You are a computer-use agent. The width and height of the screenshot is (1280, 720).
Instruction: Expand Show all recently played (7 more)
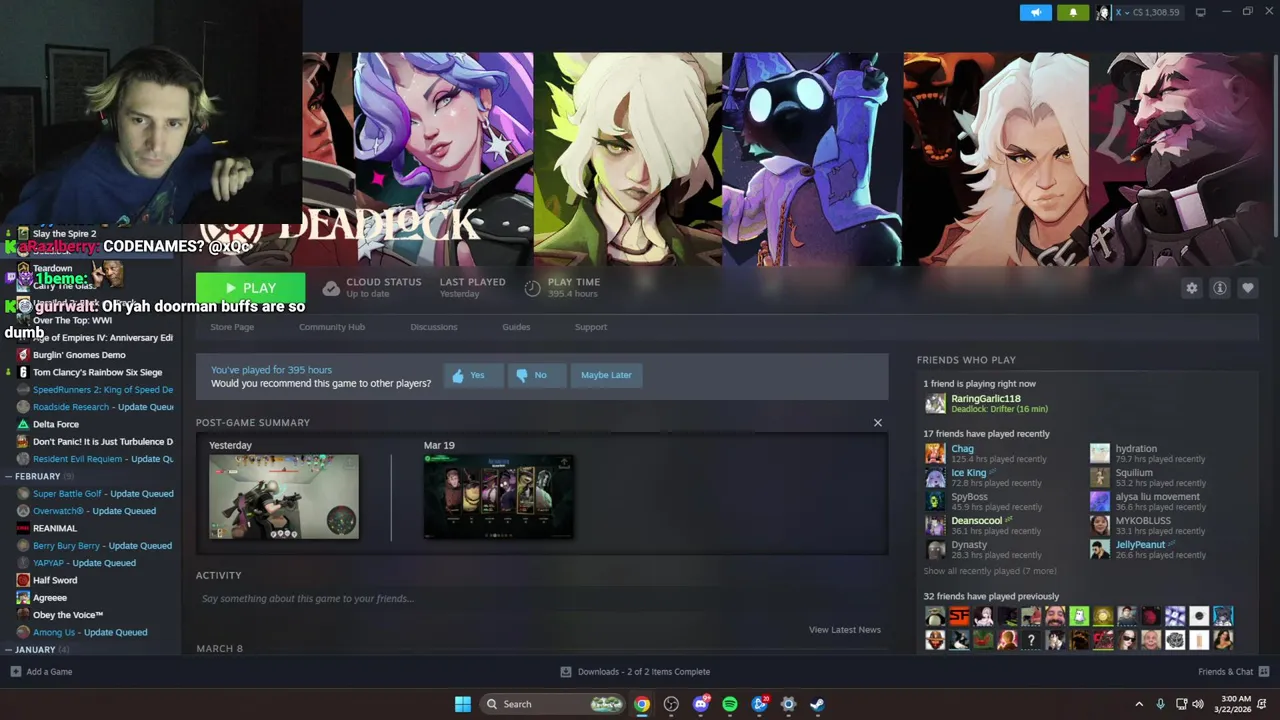pyautogui.click(x=989, y=571)
